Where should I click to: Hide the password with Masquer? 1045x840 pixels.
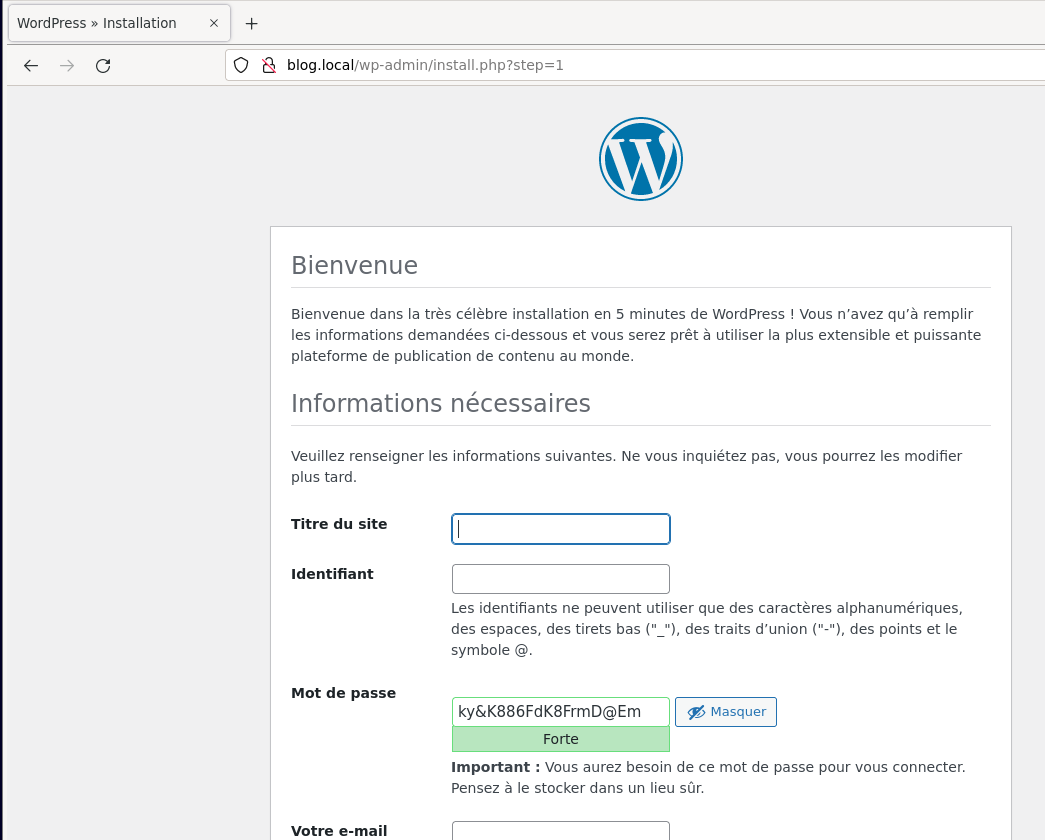pos(726,712)
